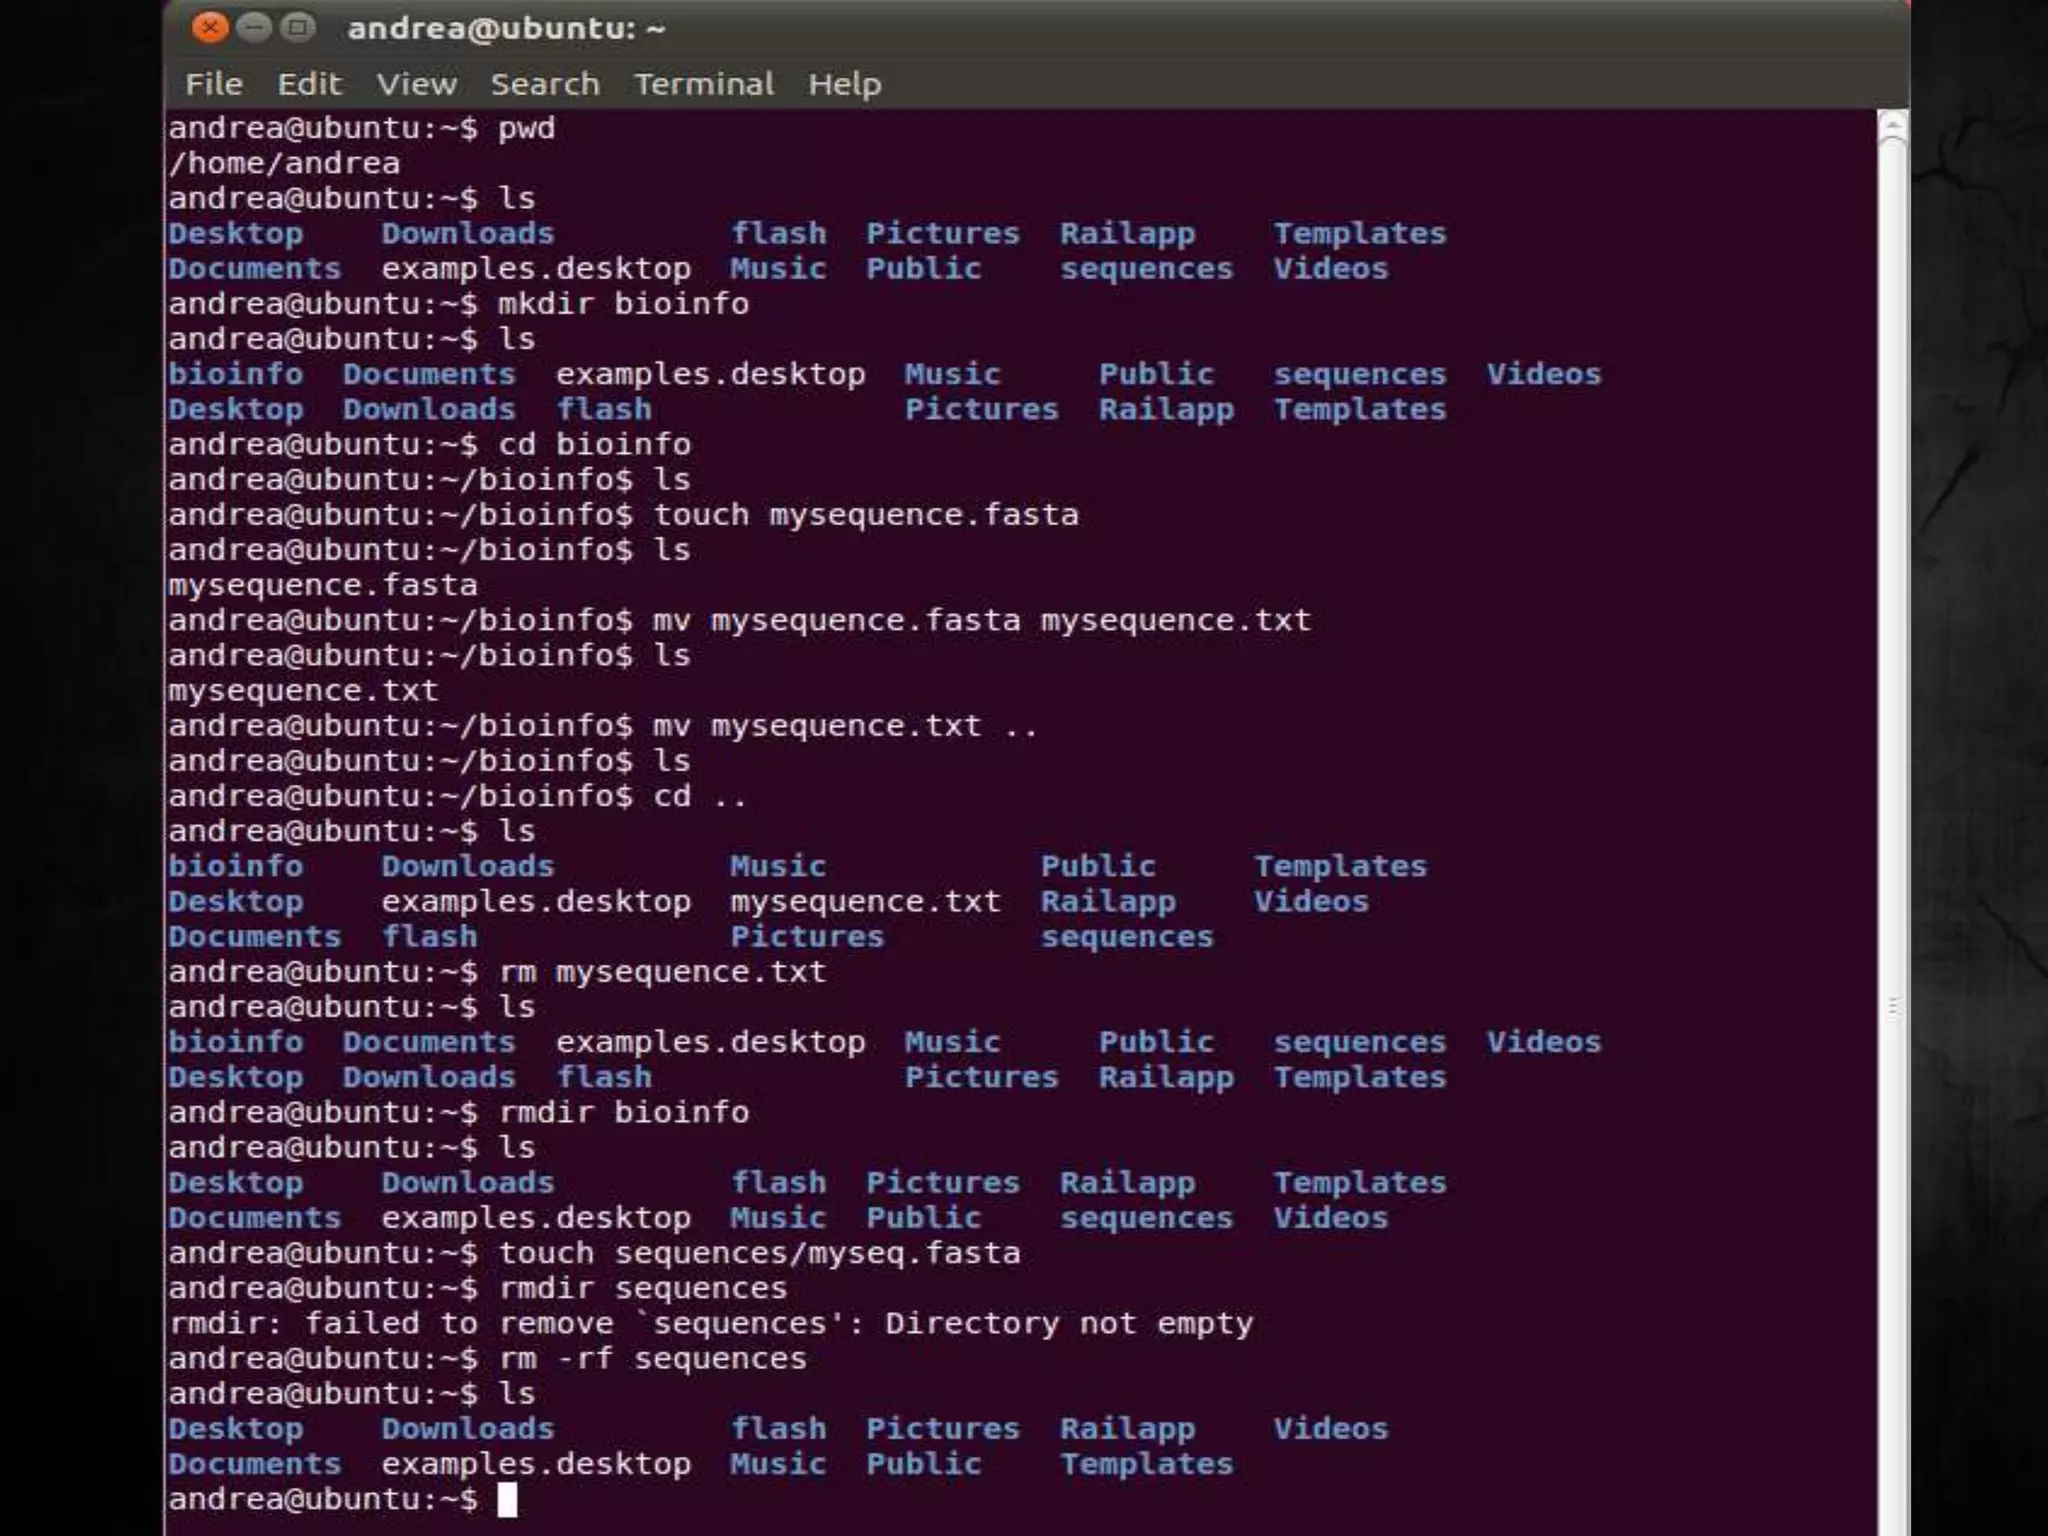Open the Edit menu
Screen dimensions: 2048x1536
pyautogui.click(x=309, y=84)
